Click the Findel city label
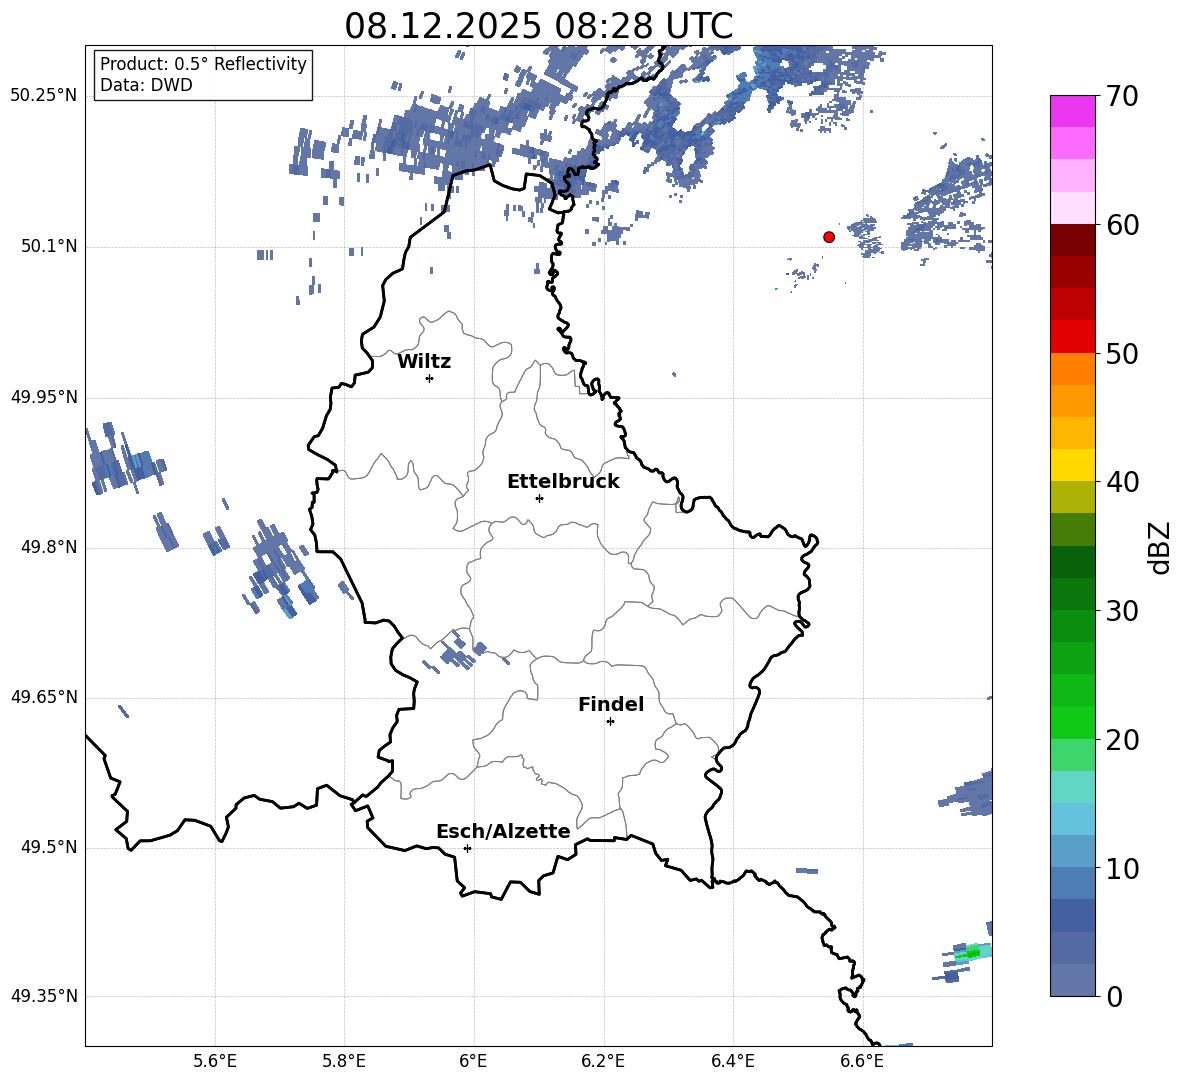 coord(611,704)
